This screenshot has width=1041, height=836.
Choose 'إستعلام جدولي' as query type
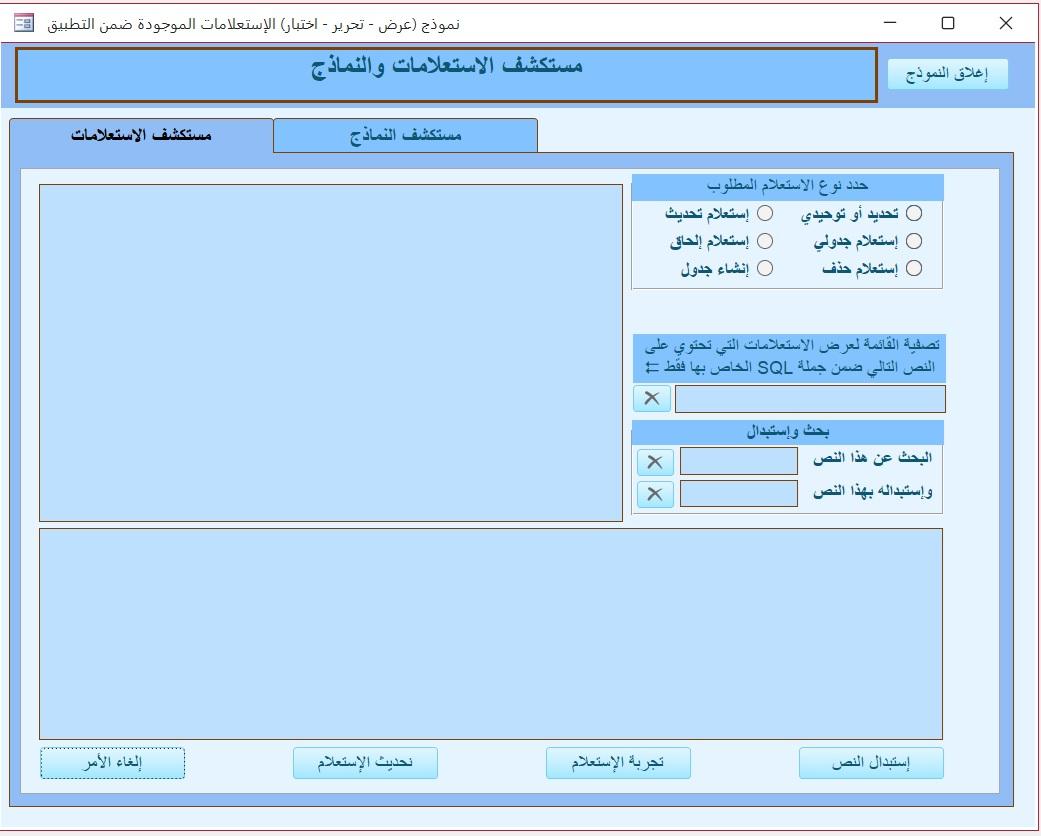click(x=913, y=241)
